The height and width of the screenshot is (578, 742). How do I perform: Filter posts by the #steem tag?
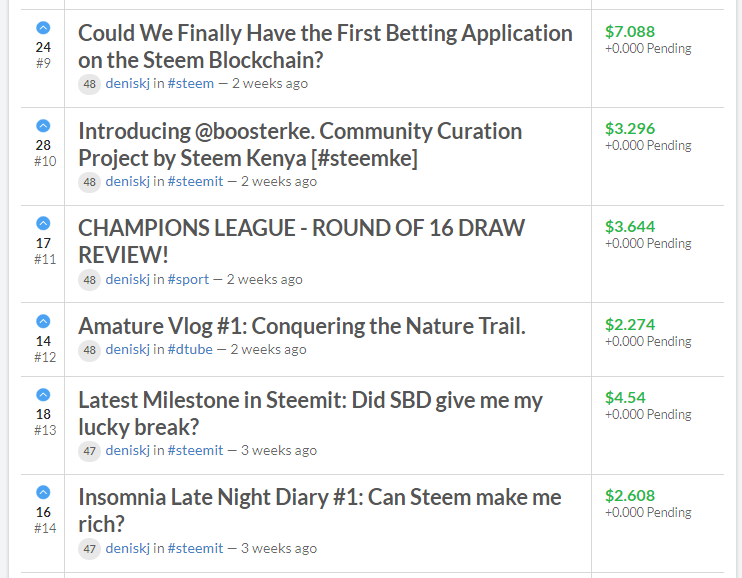pos(190,83)
